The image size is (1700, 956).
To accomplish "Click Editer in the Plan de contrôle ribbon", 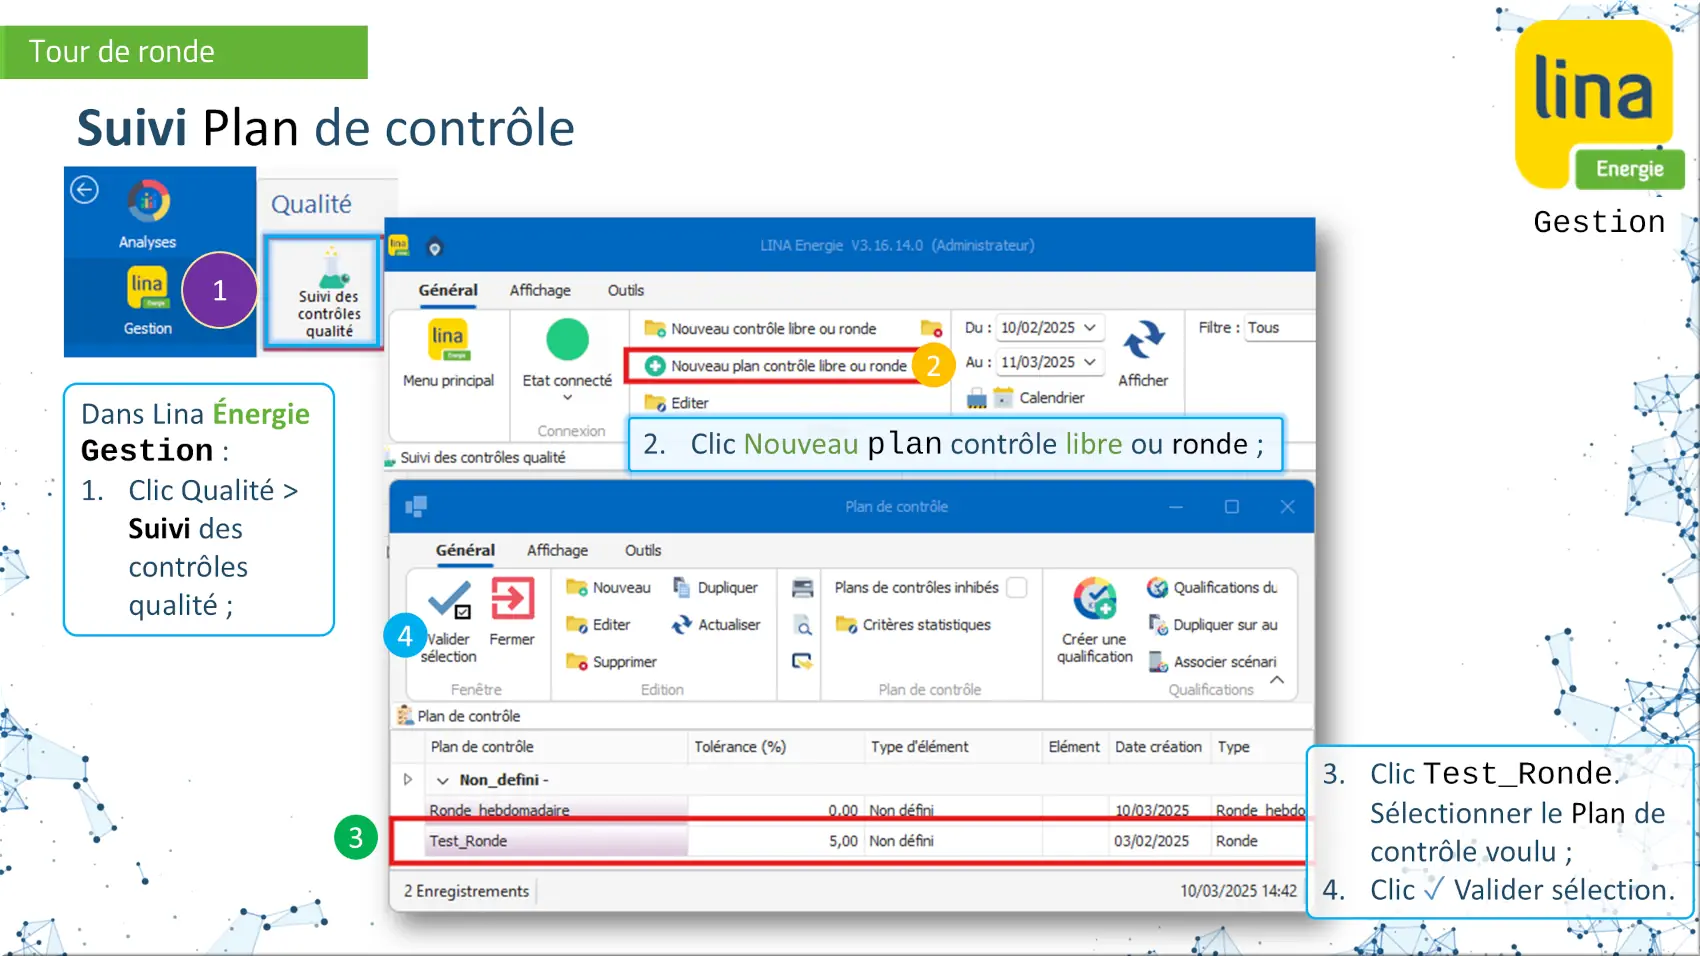I will coord(598,625).
